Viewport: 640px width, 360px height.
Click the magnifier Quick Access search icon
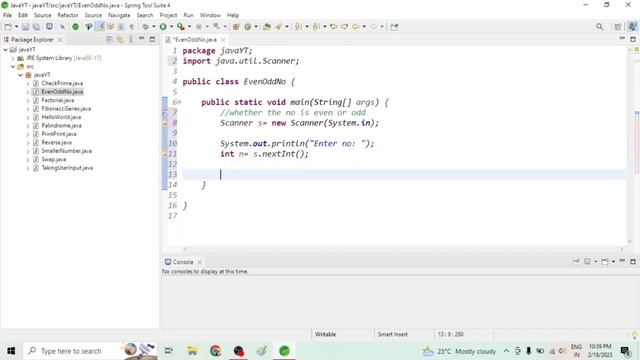coord(599,27)
